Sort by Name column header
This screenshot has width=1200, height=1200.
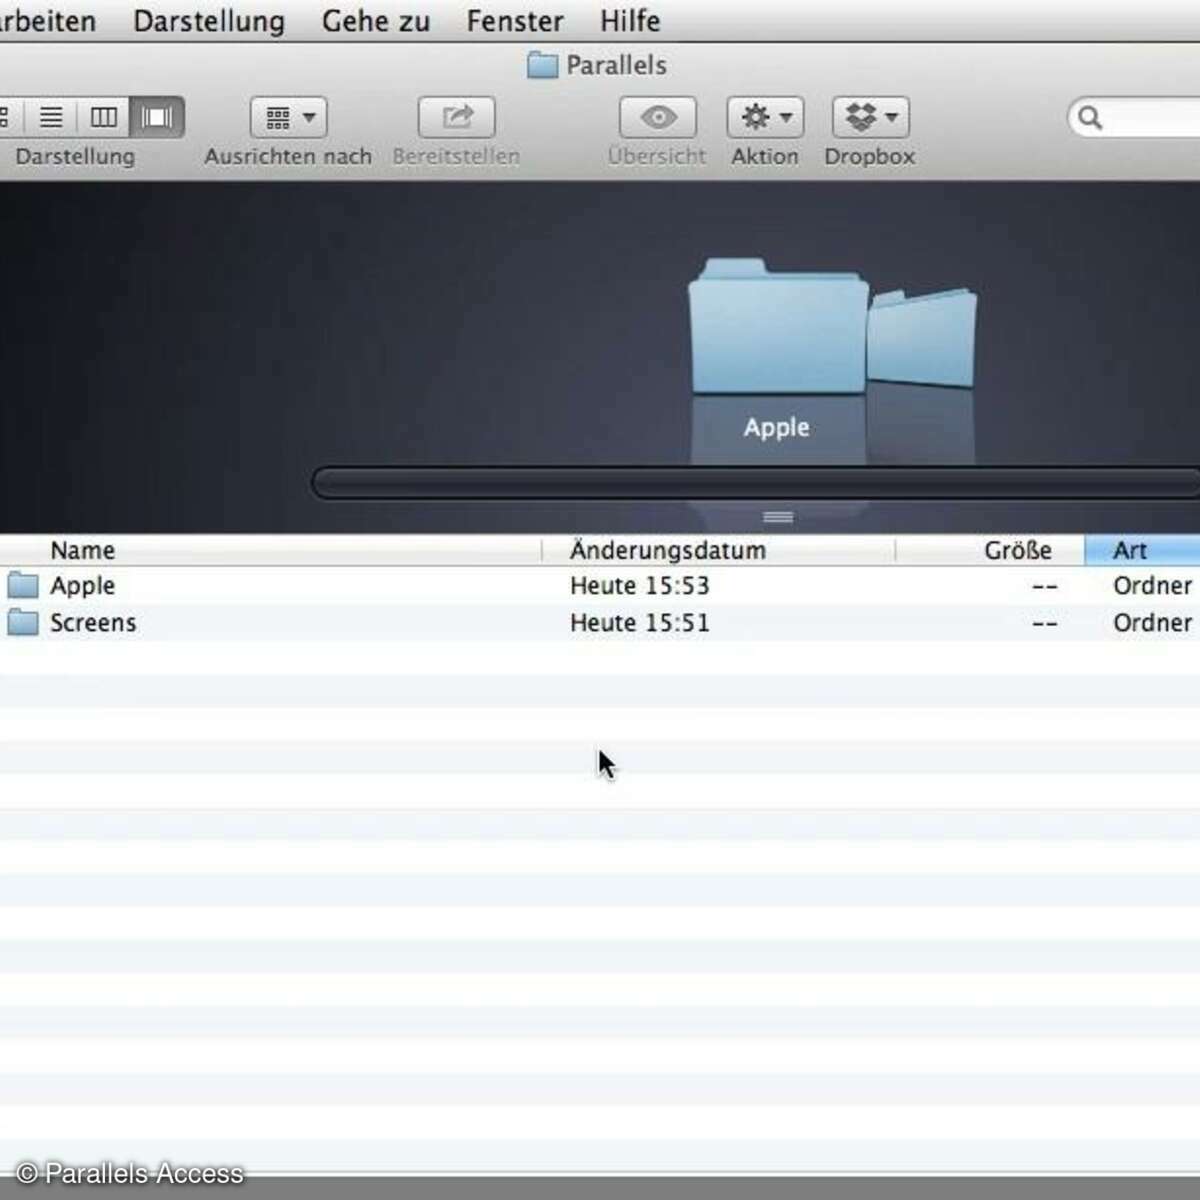(83, 550)
